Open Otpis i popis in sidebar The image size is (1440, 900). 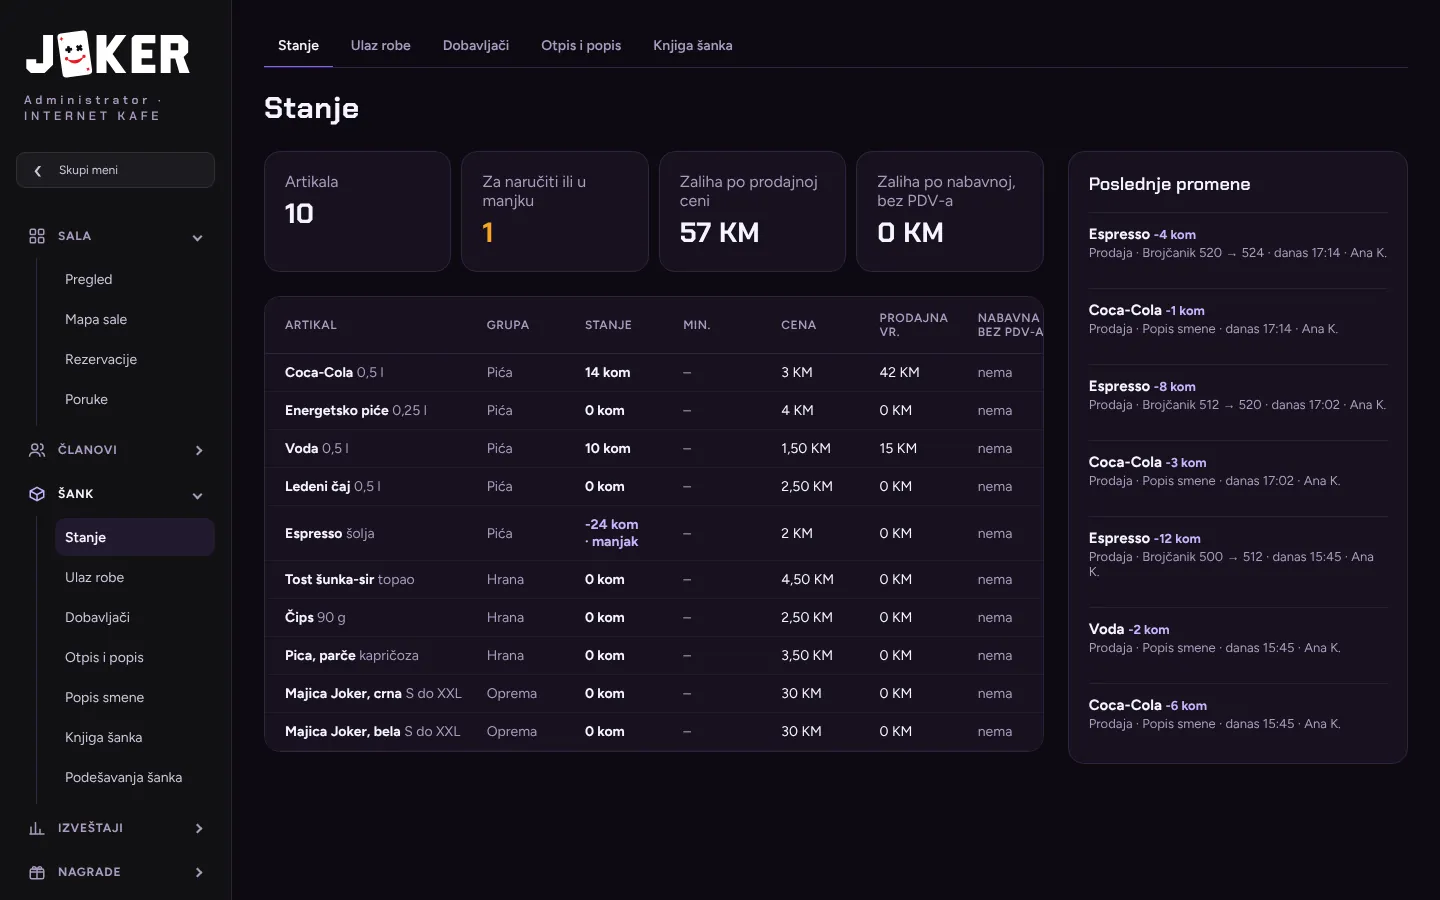(x=135, y=657)
